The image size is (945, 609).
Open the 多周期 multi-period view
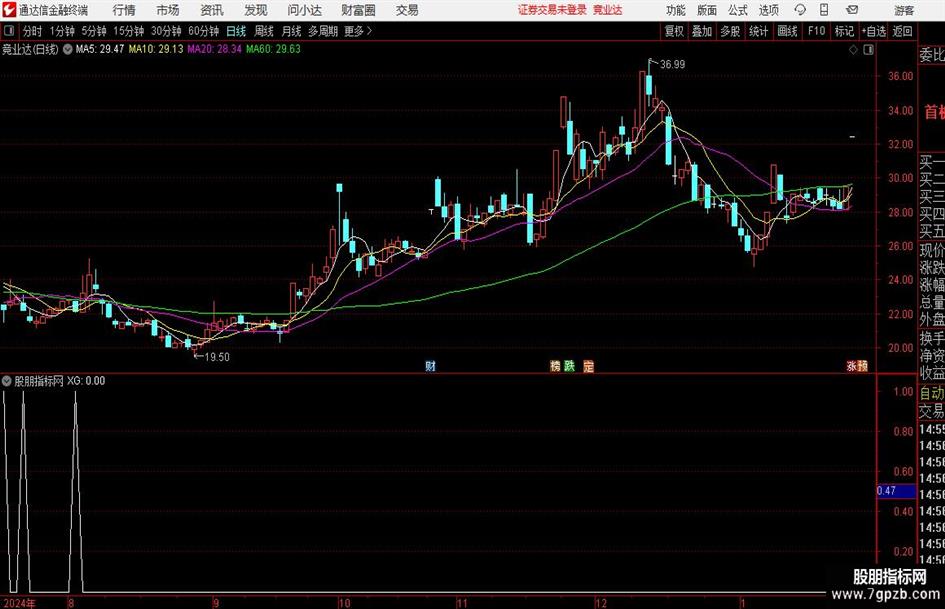coord(323,31)
